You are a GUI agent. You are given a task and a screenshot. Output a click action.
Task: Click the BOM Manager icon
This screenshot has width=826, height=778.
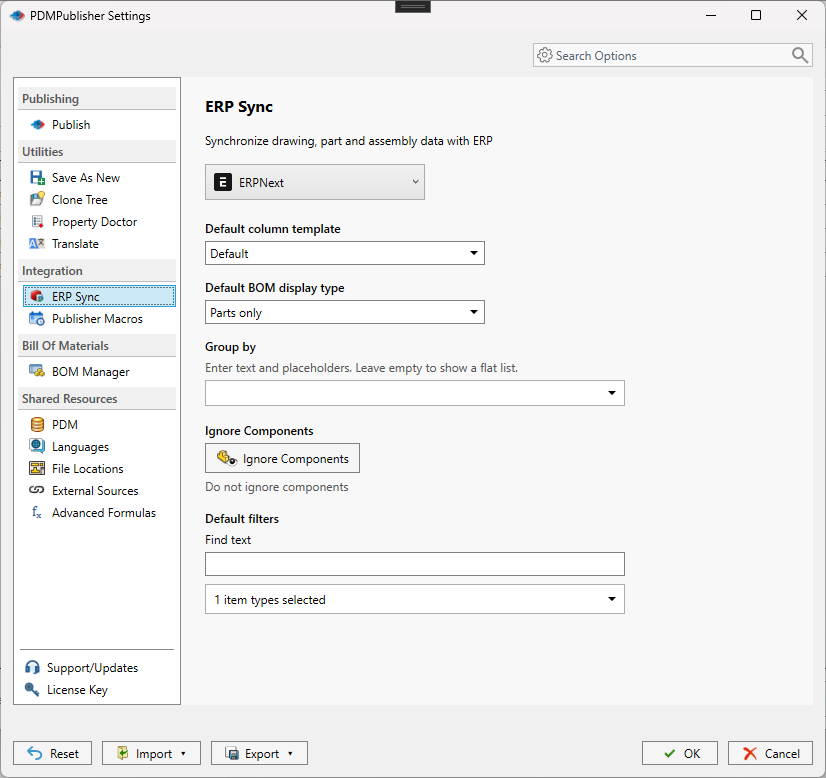click(37, 371)
